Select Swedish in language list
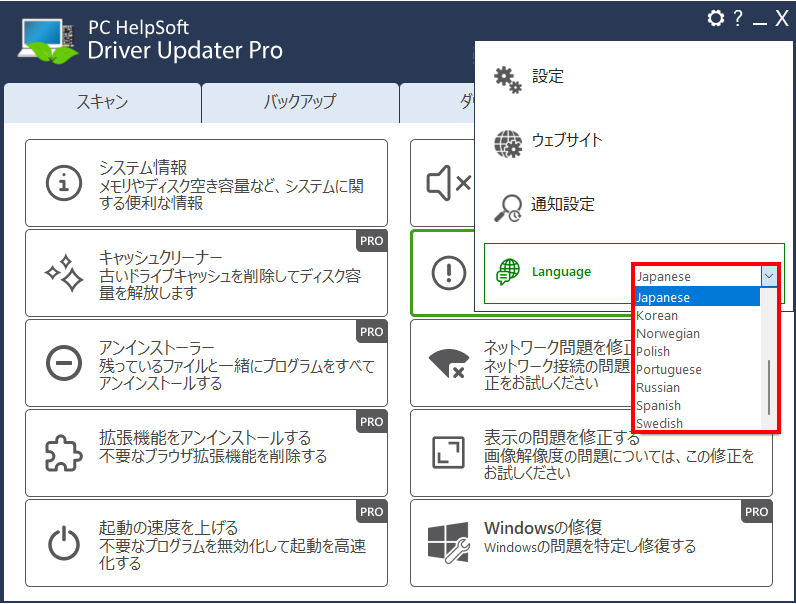Viewport: 796px width, 604px height. tap(698, 423)
